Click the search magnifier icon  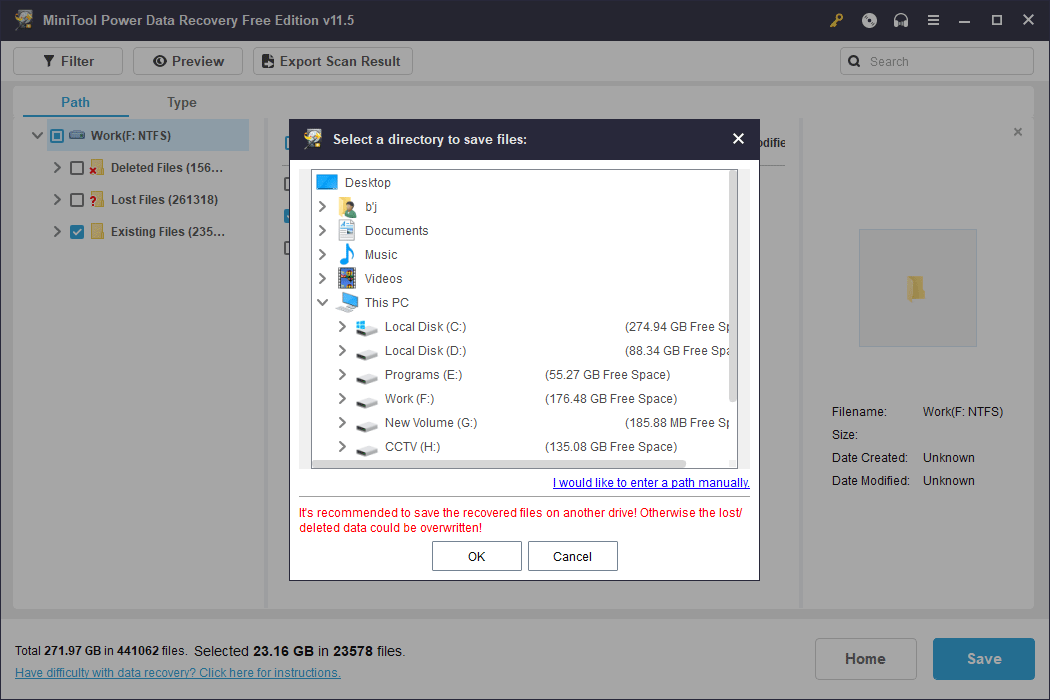[854, 61]
